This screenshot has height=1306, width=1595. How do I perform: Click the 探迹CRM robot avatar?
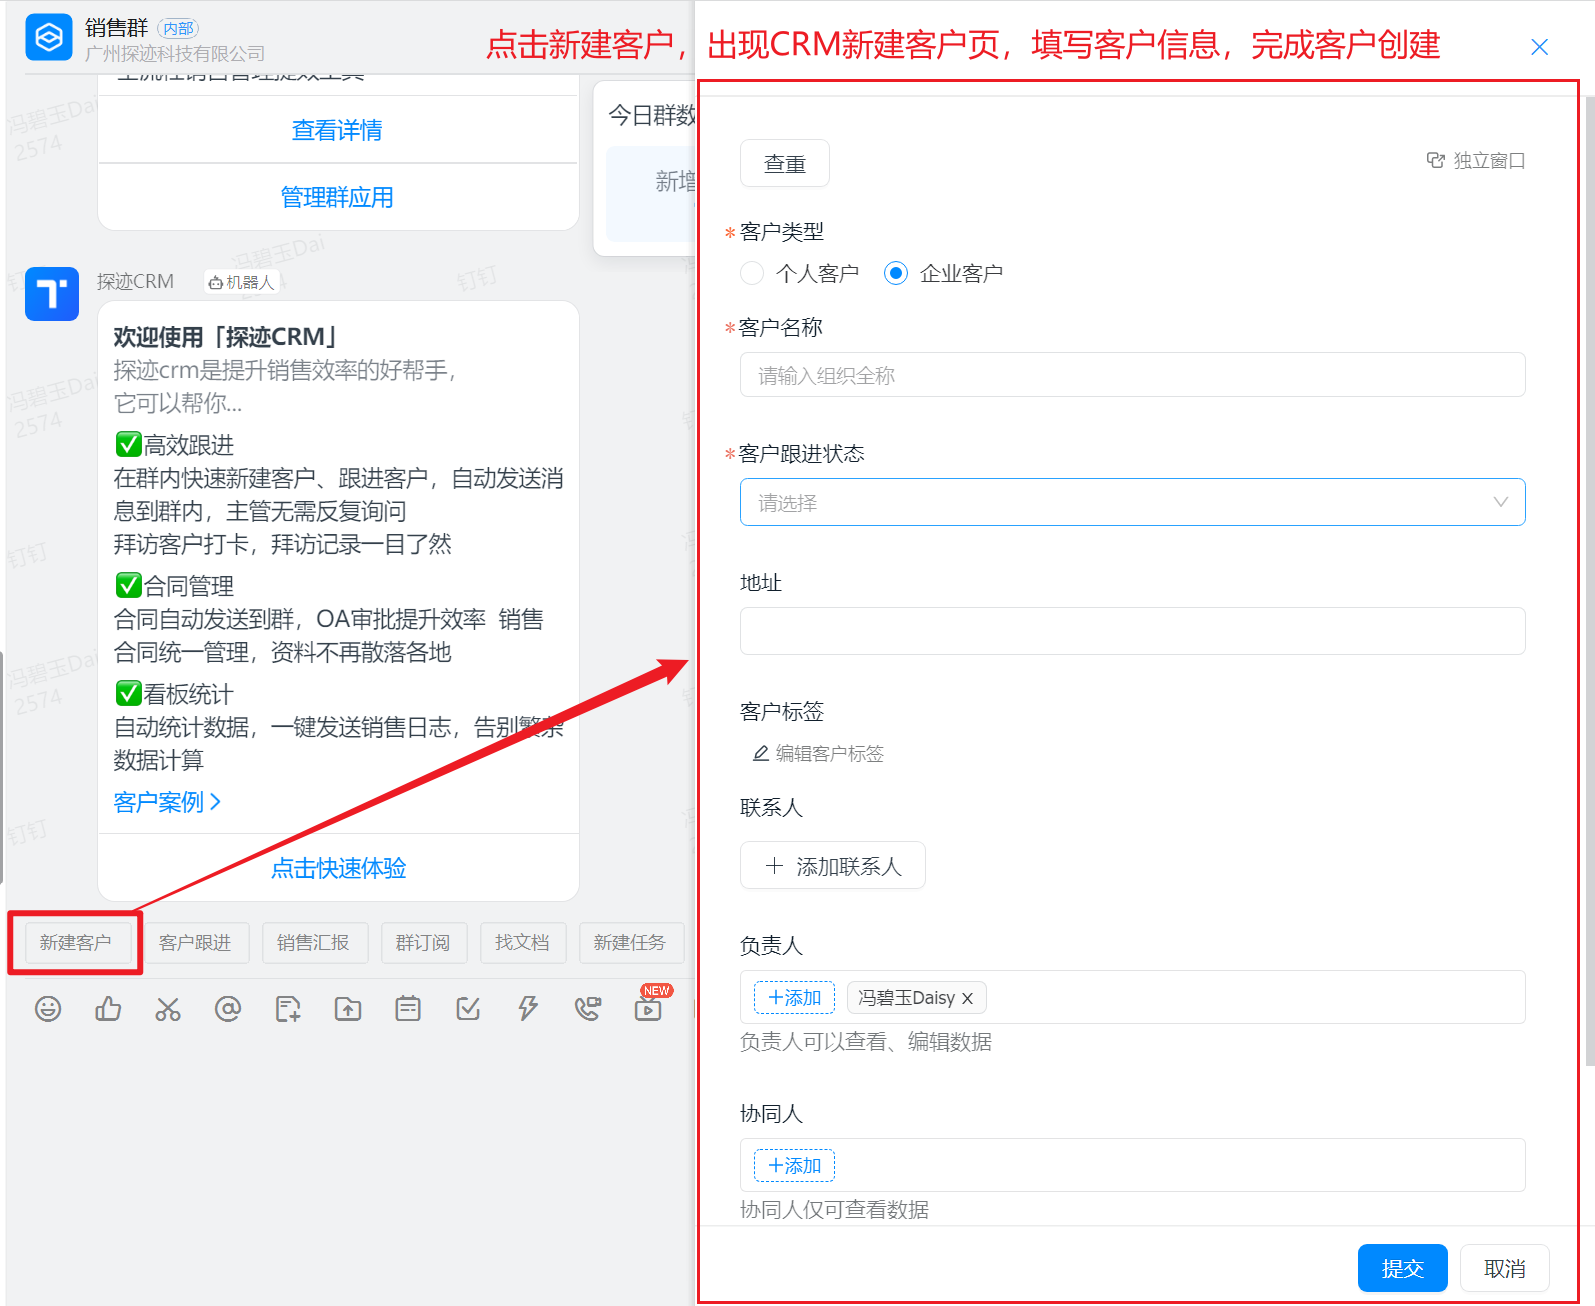pyautogui.click(x=52, y=294)
